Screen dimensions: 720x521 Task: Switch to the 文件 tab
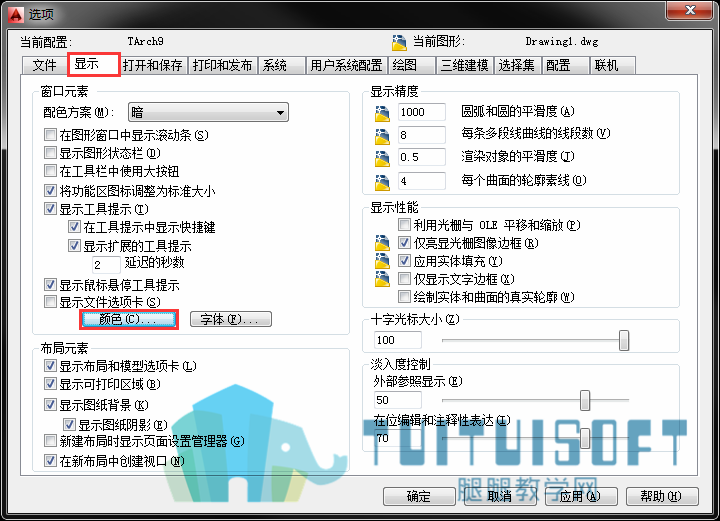[x=45, y=65]
